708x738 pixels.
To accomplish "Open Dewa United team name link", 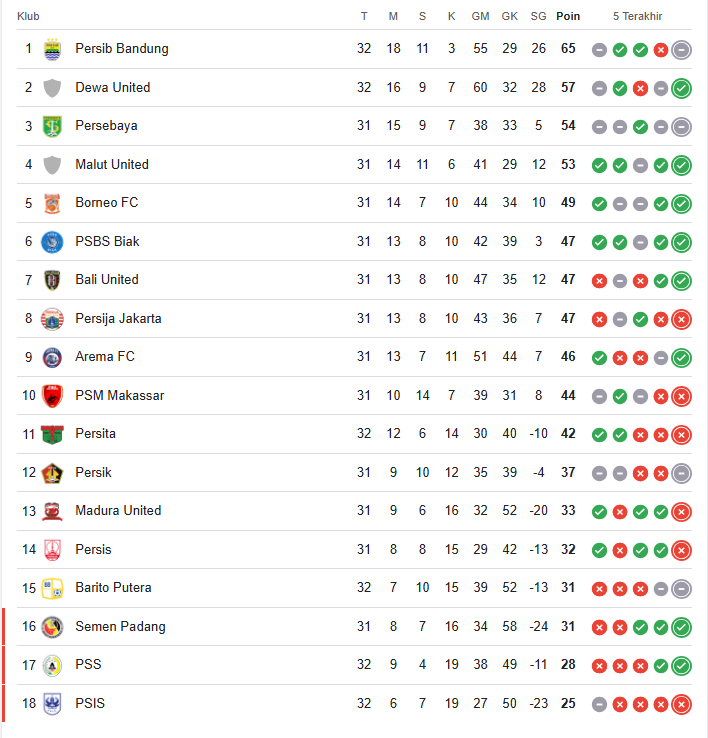I will [113, 88].
